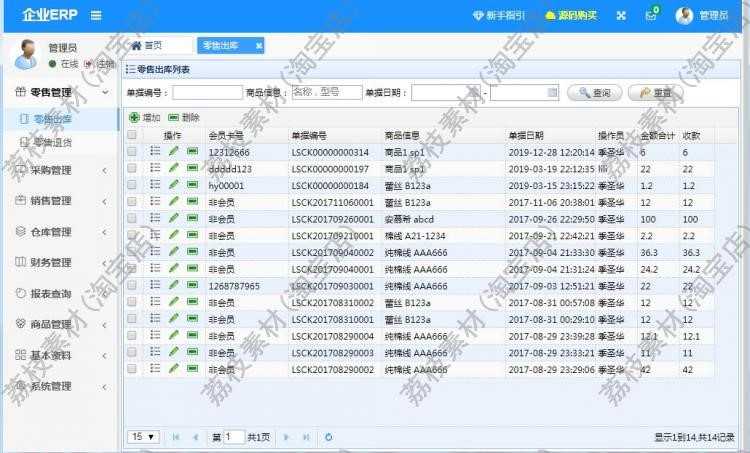Image resolution: width=750 pixels, height=453 pixels.
Task: Toggle the hamburger menu next to 企业ERP
Action: tap(96, 15)
